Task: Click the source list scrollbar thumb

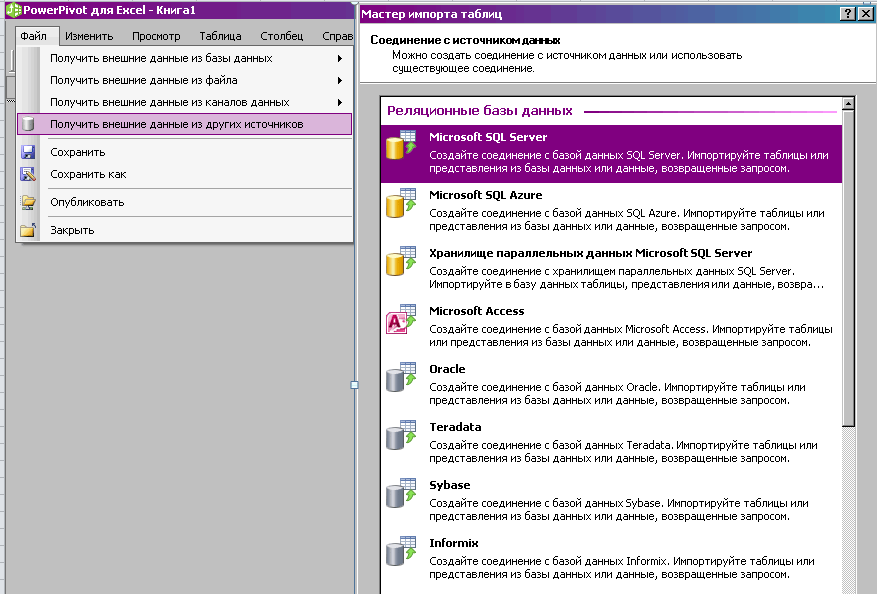Action: coord(848,268)
